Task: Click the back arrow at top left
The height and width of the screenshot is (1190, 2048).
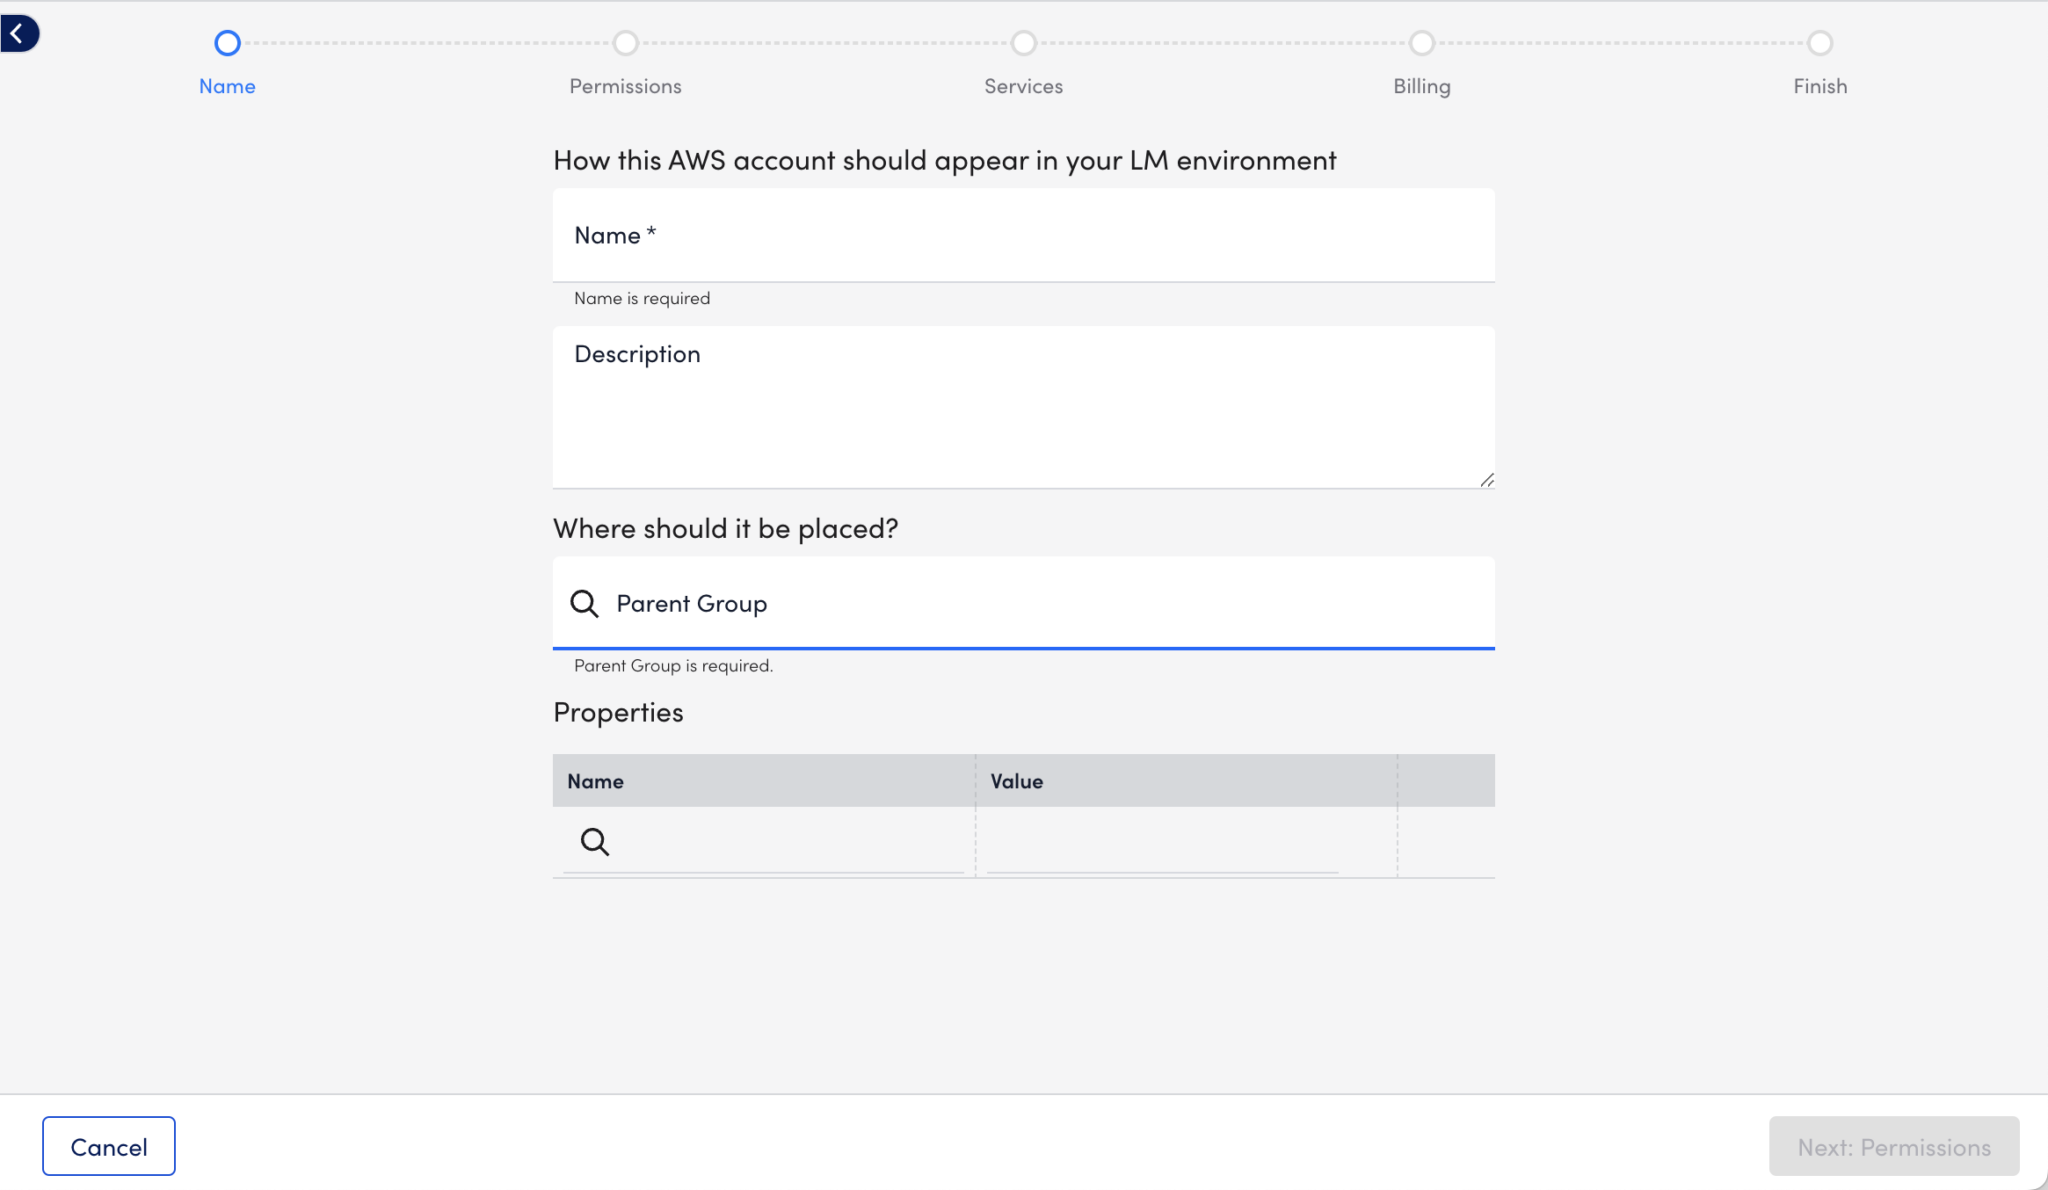Action: [20, 32]
